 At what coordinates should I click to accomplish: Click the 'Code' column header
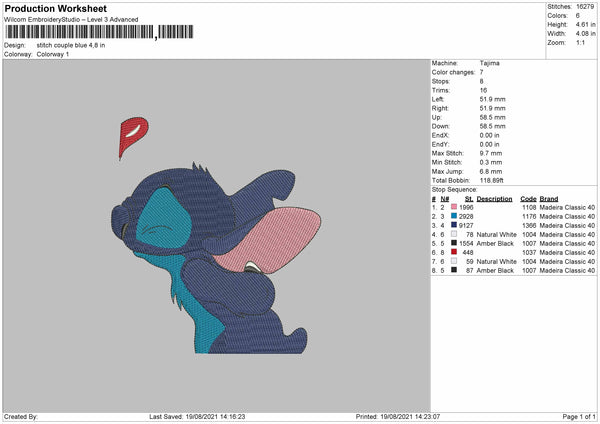(528, 199)
